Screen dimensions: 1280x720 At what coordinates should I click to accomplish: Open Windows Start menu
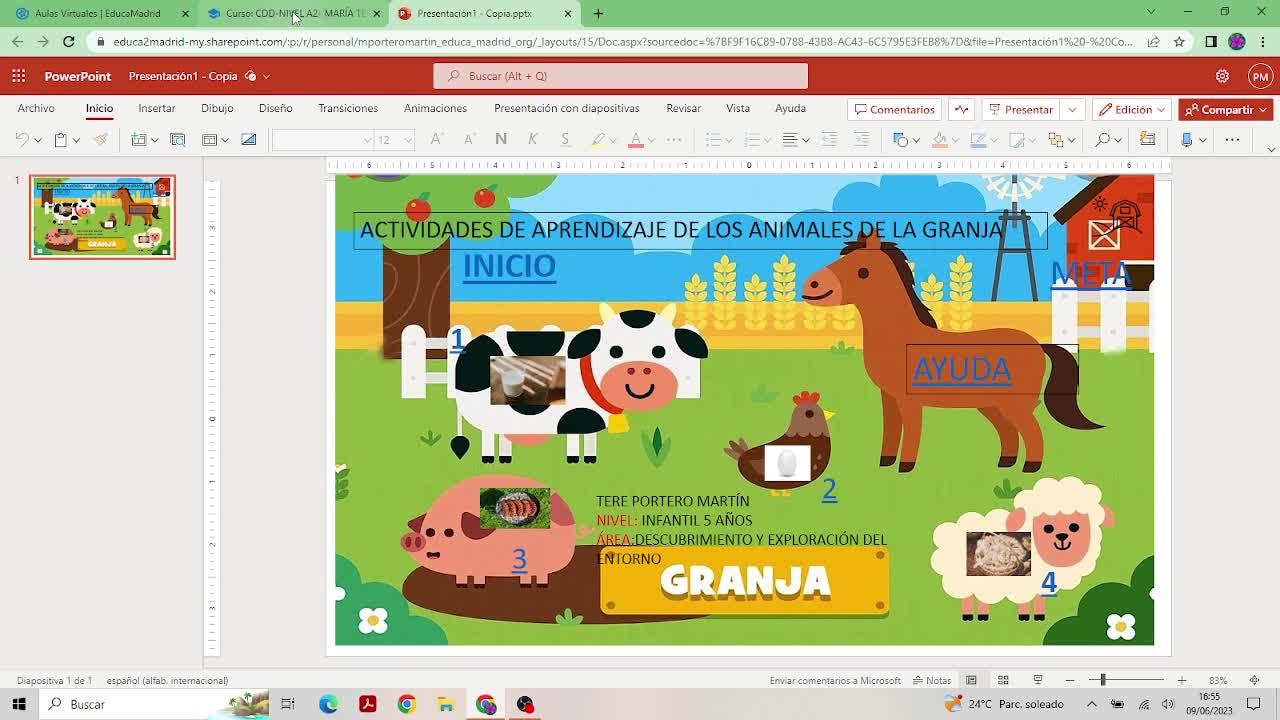[x=19, y=704]
